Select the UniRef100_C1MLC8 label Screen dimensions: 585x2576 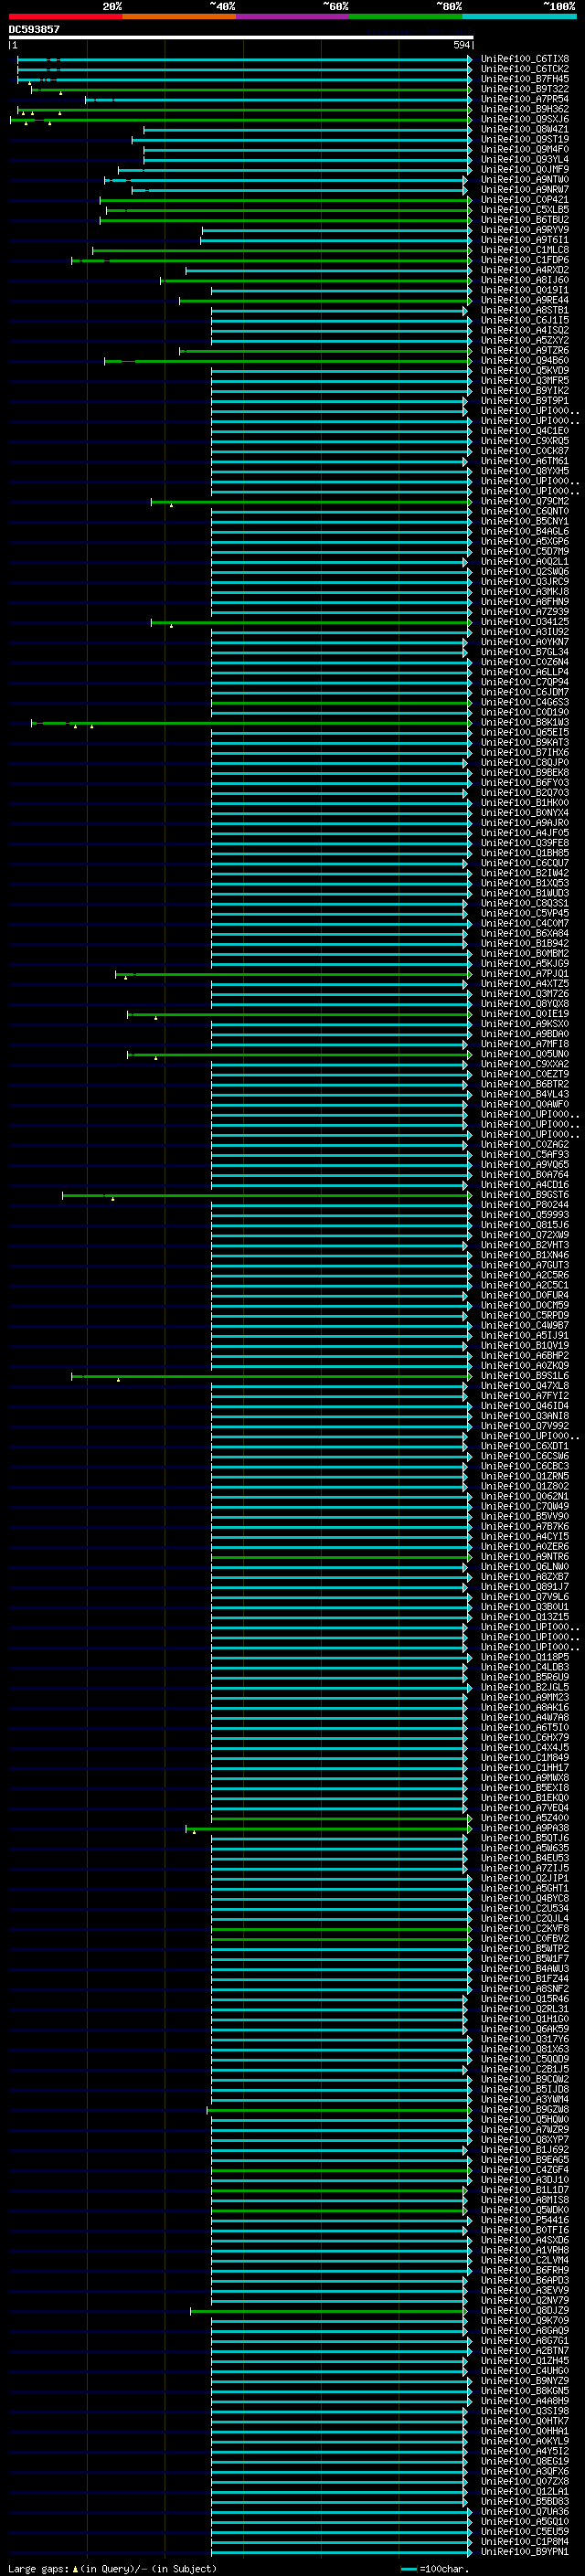click(525, 250)
